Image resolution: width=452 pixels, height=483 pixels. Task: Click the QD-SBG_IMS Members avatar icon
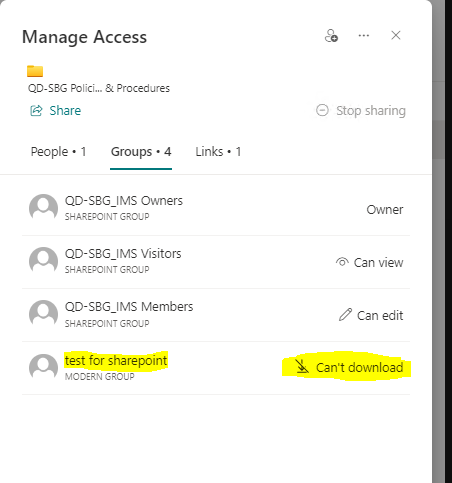tap(43, 313)
